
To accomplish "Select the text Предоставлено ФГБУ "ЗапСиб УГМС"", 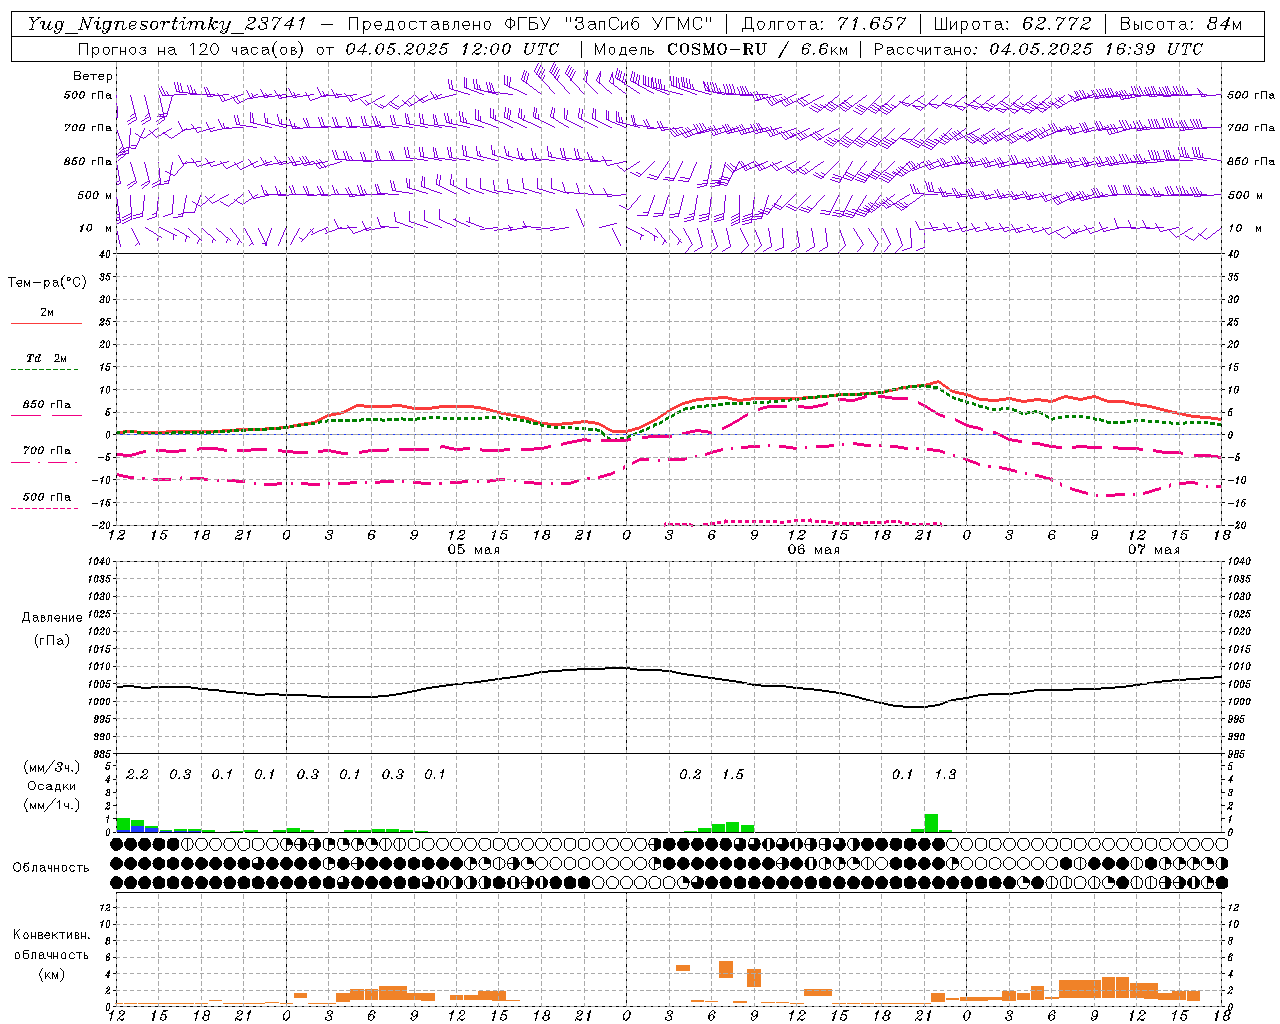I will click(x=531, y=24).
